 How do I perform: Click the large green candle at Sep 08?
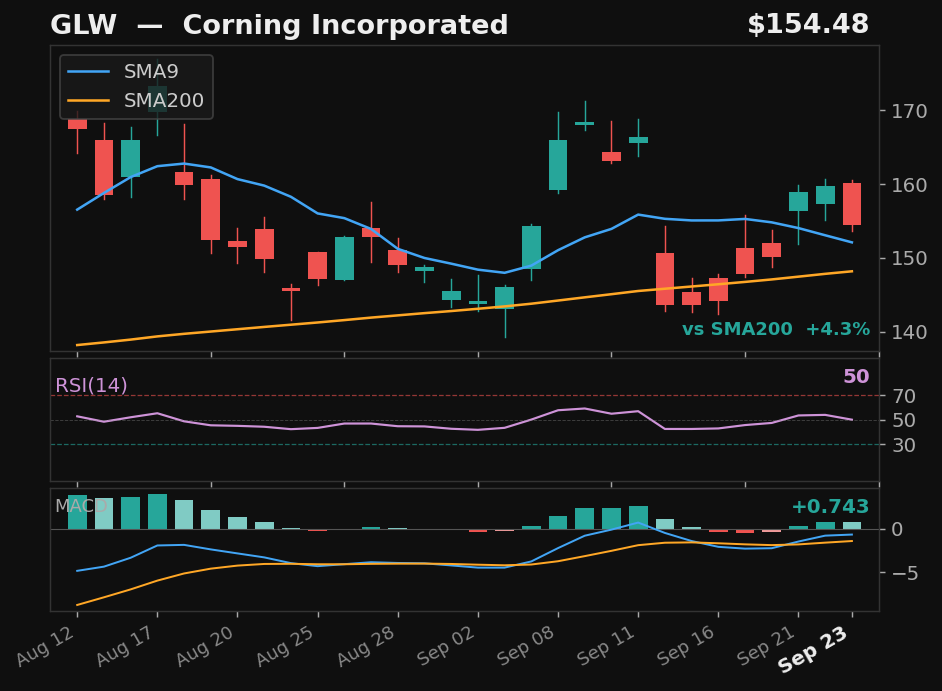click(x=558, y=165)
